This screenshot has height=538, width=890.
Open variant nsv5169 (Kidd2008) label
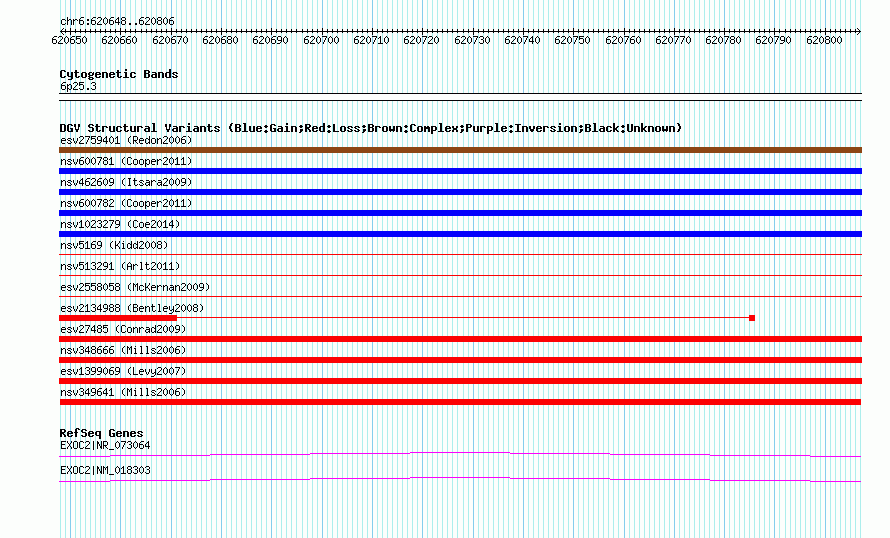click(x=114, y=245)
